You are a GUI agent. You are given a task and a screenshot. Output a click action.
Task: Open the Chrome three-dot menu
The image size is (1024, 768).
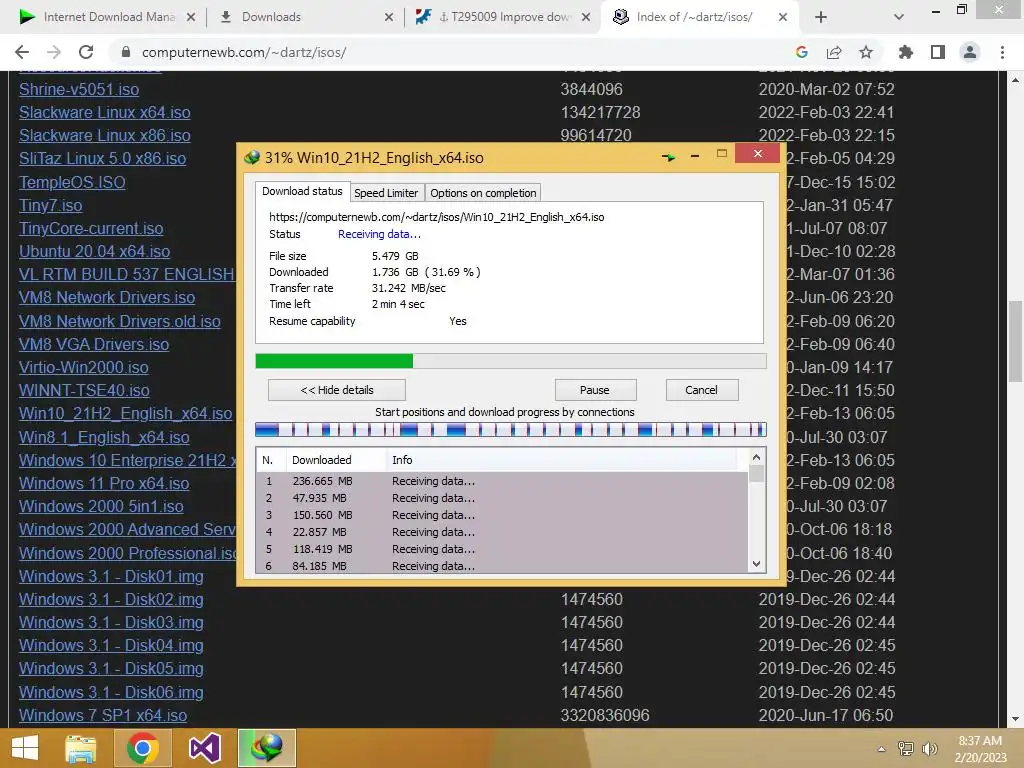(1002, 52)
